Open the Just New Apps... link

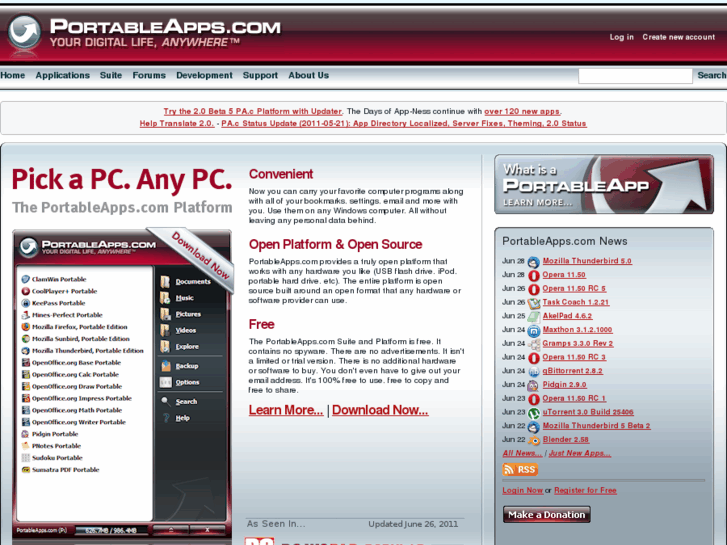(x=580, y=453)
